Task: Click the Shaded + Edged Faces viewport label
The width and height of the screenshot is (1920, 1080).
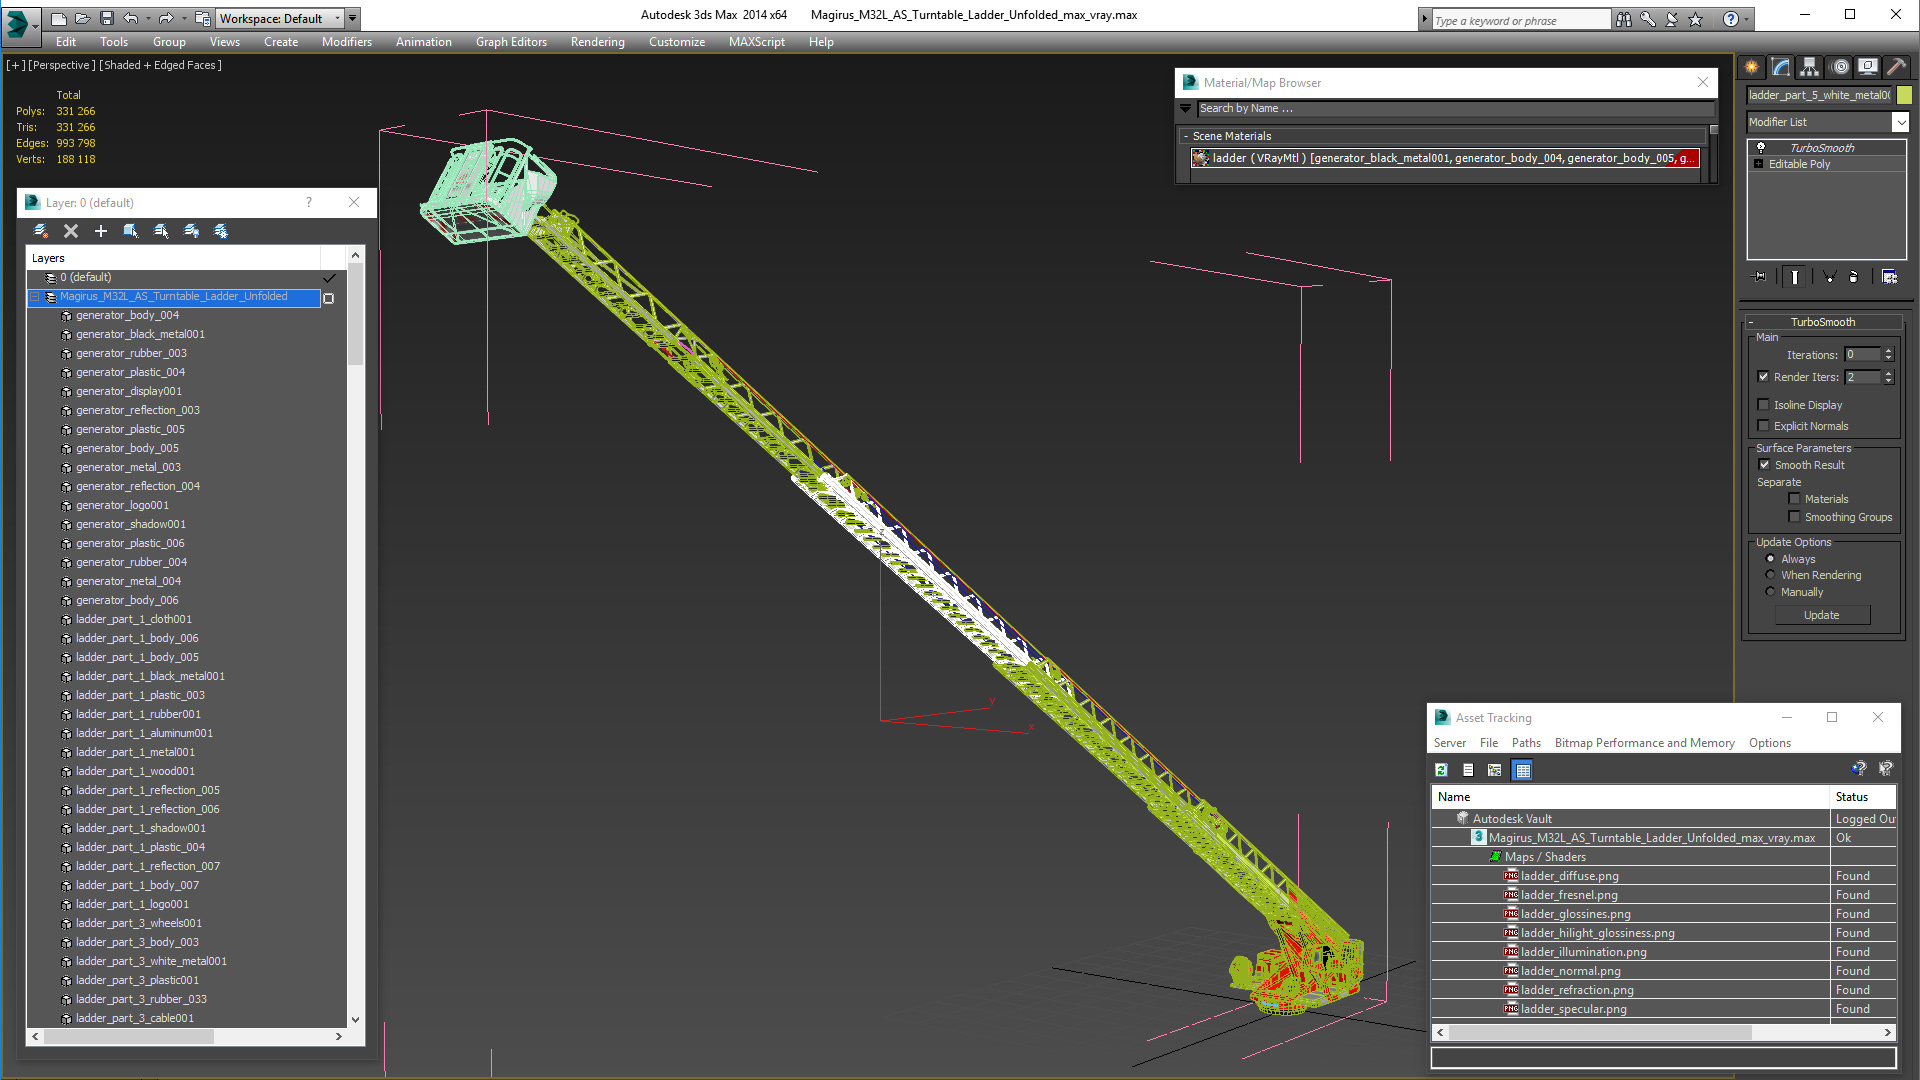Action: [160, 65]
